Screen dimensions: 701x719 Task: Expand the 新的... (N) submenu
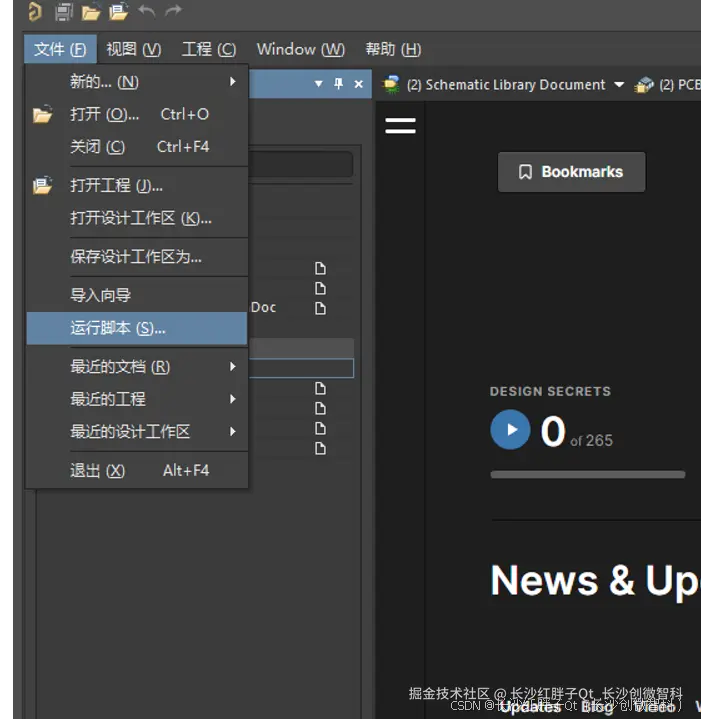click(x=137, y=82)
